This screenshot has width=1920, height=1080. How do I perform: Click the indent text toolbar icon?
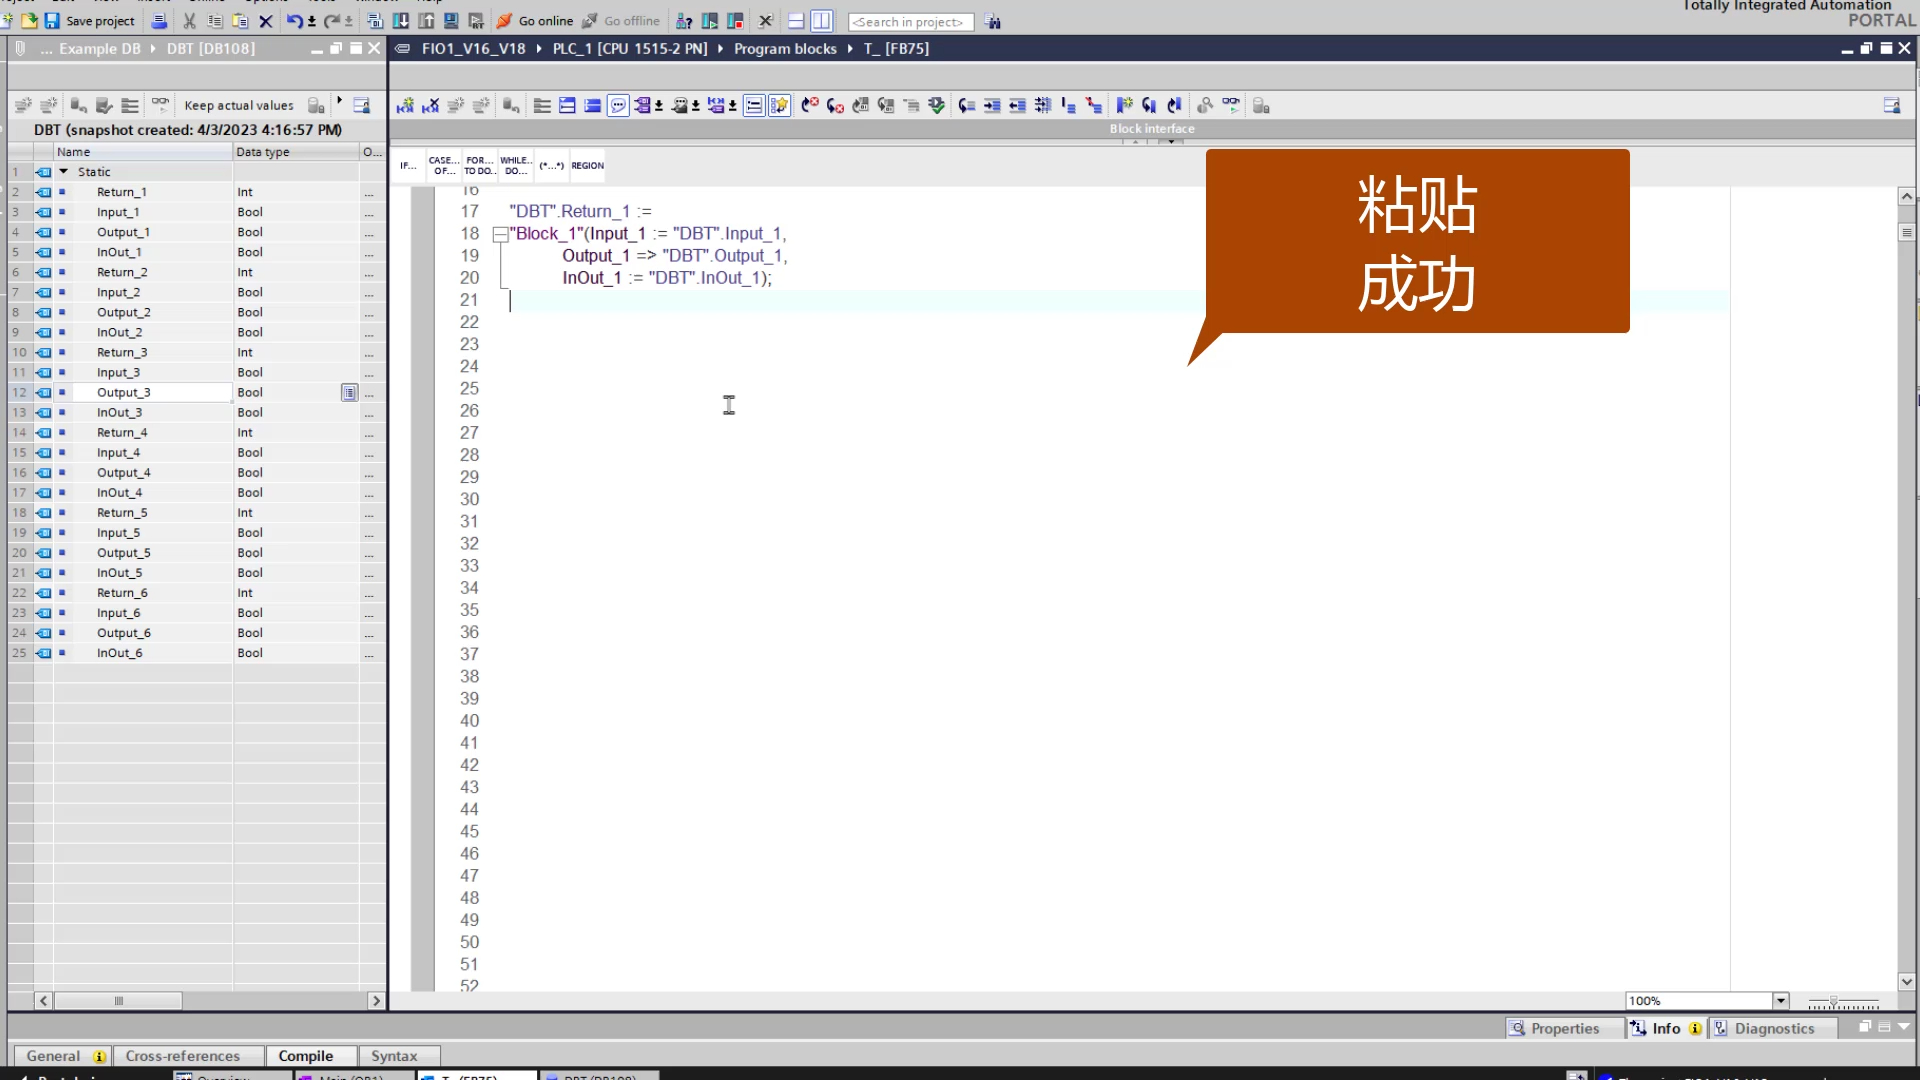pyautogui.click(x=992, y=106)
